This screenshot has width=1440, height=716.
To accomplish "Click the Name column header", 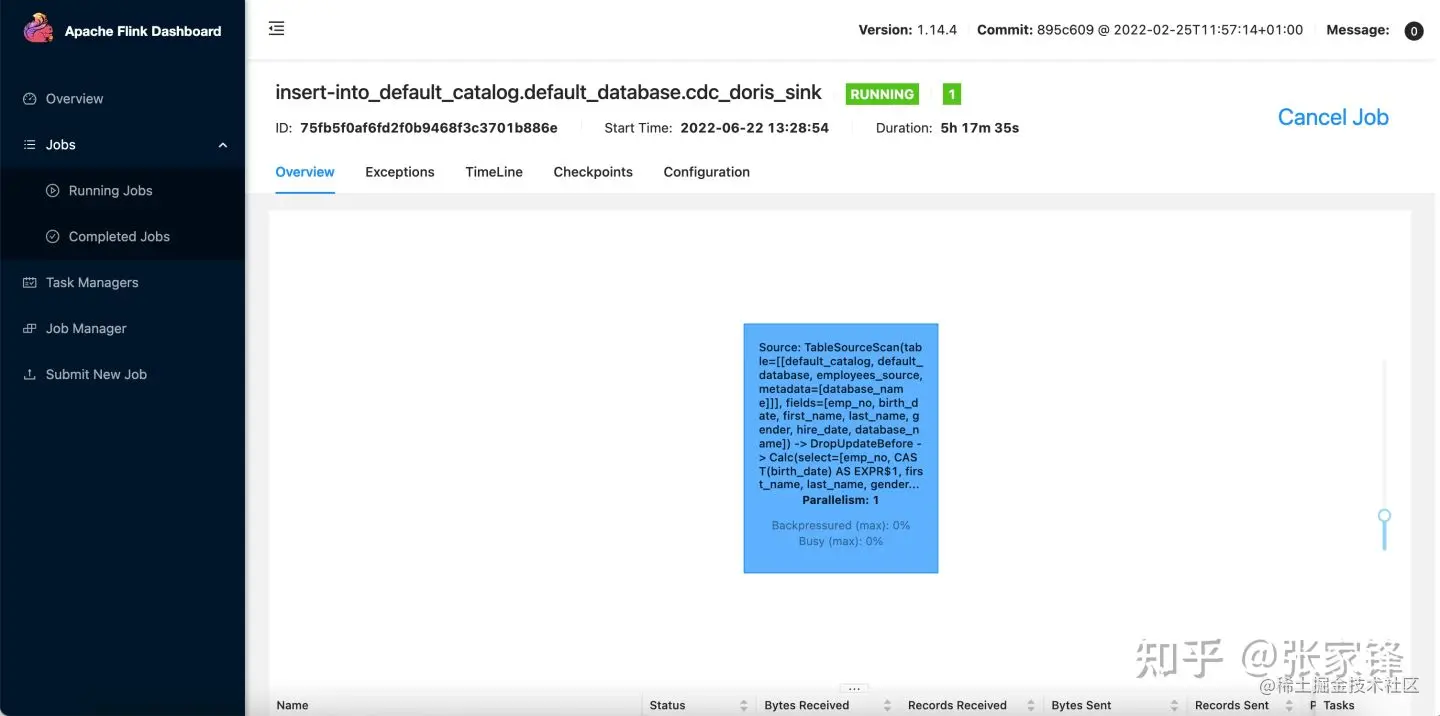I will pos(292,706).
